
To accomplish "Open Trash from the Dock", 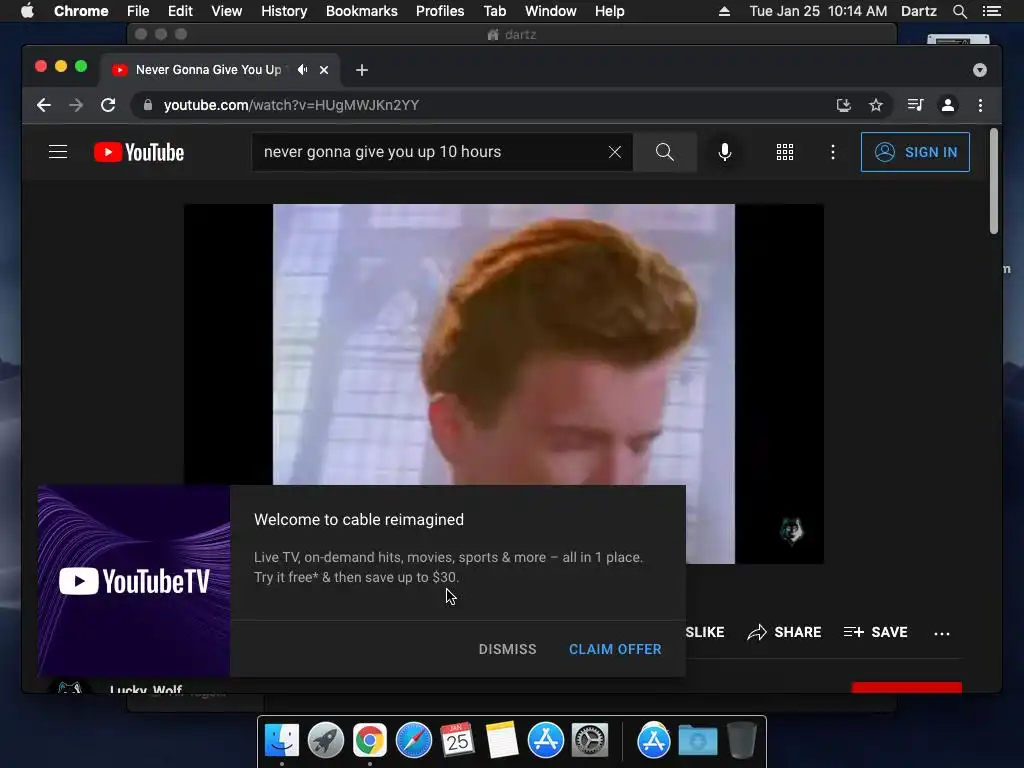I will pyautogui.click(x=742, y=741).
